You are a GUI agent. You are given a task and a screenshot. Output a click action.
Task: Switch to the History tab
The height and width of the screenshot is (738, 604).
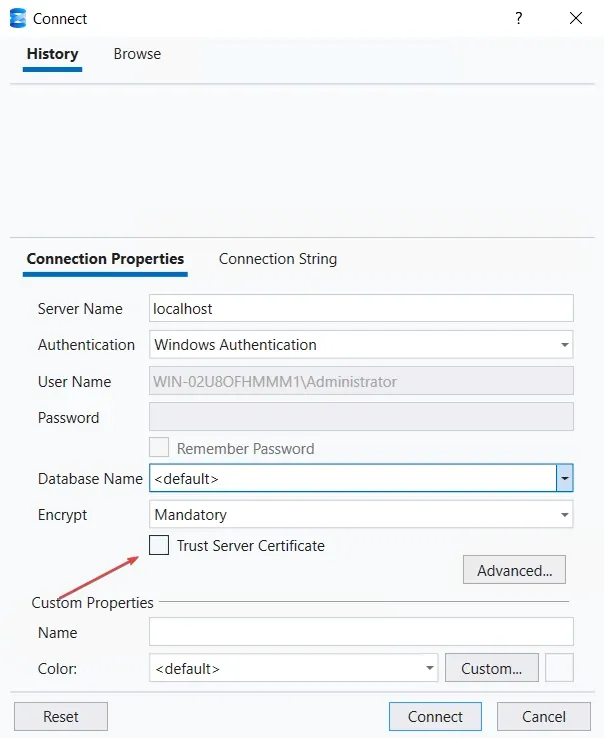pyautogui.click(x=52, y=54)
